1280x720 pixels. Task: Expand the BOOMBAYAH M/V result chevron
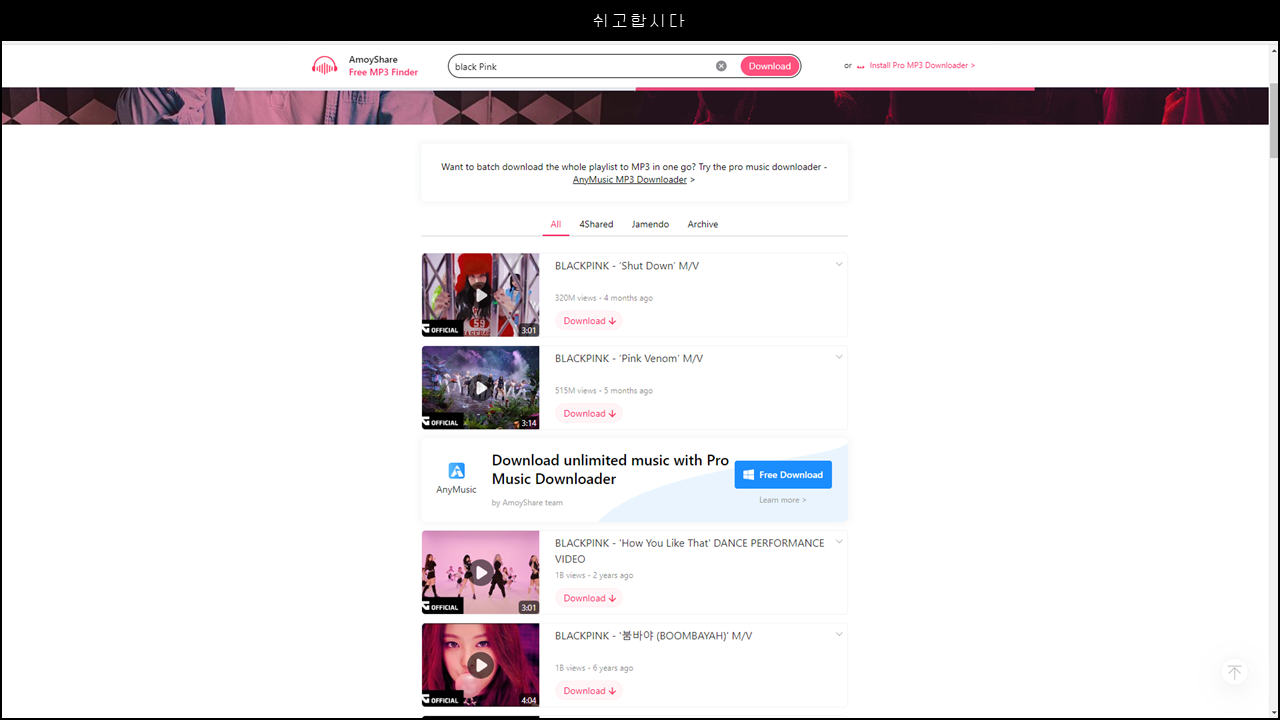839,634
